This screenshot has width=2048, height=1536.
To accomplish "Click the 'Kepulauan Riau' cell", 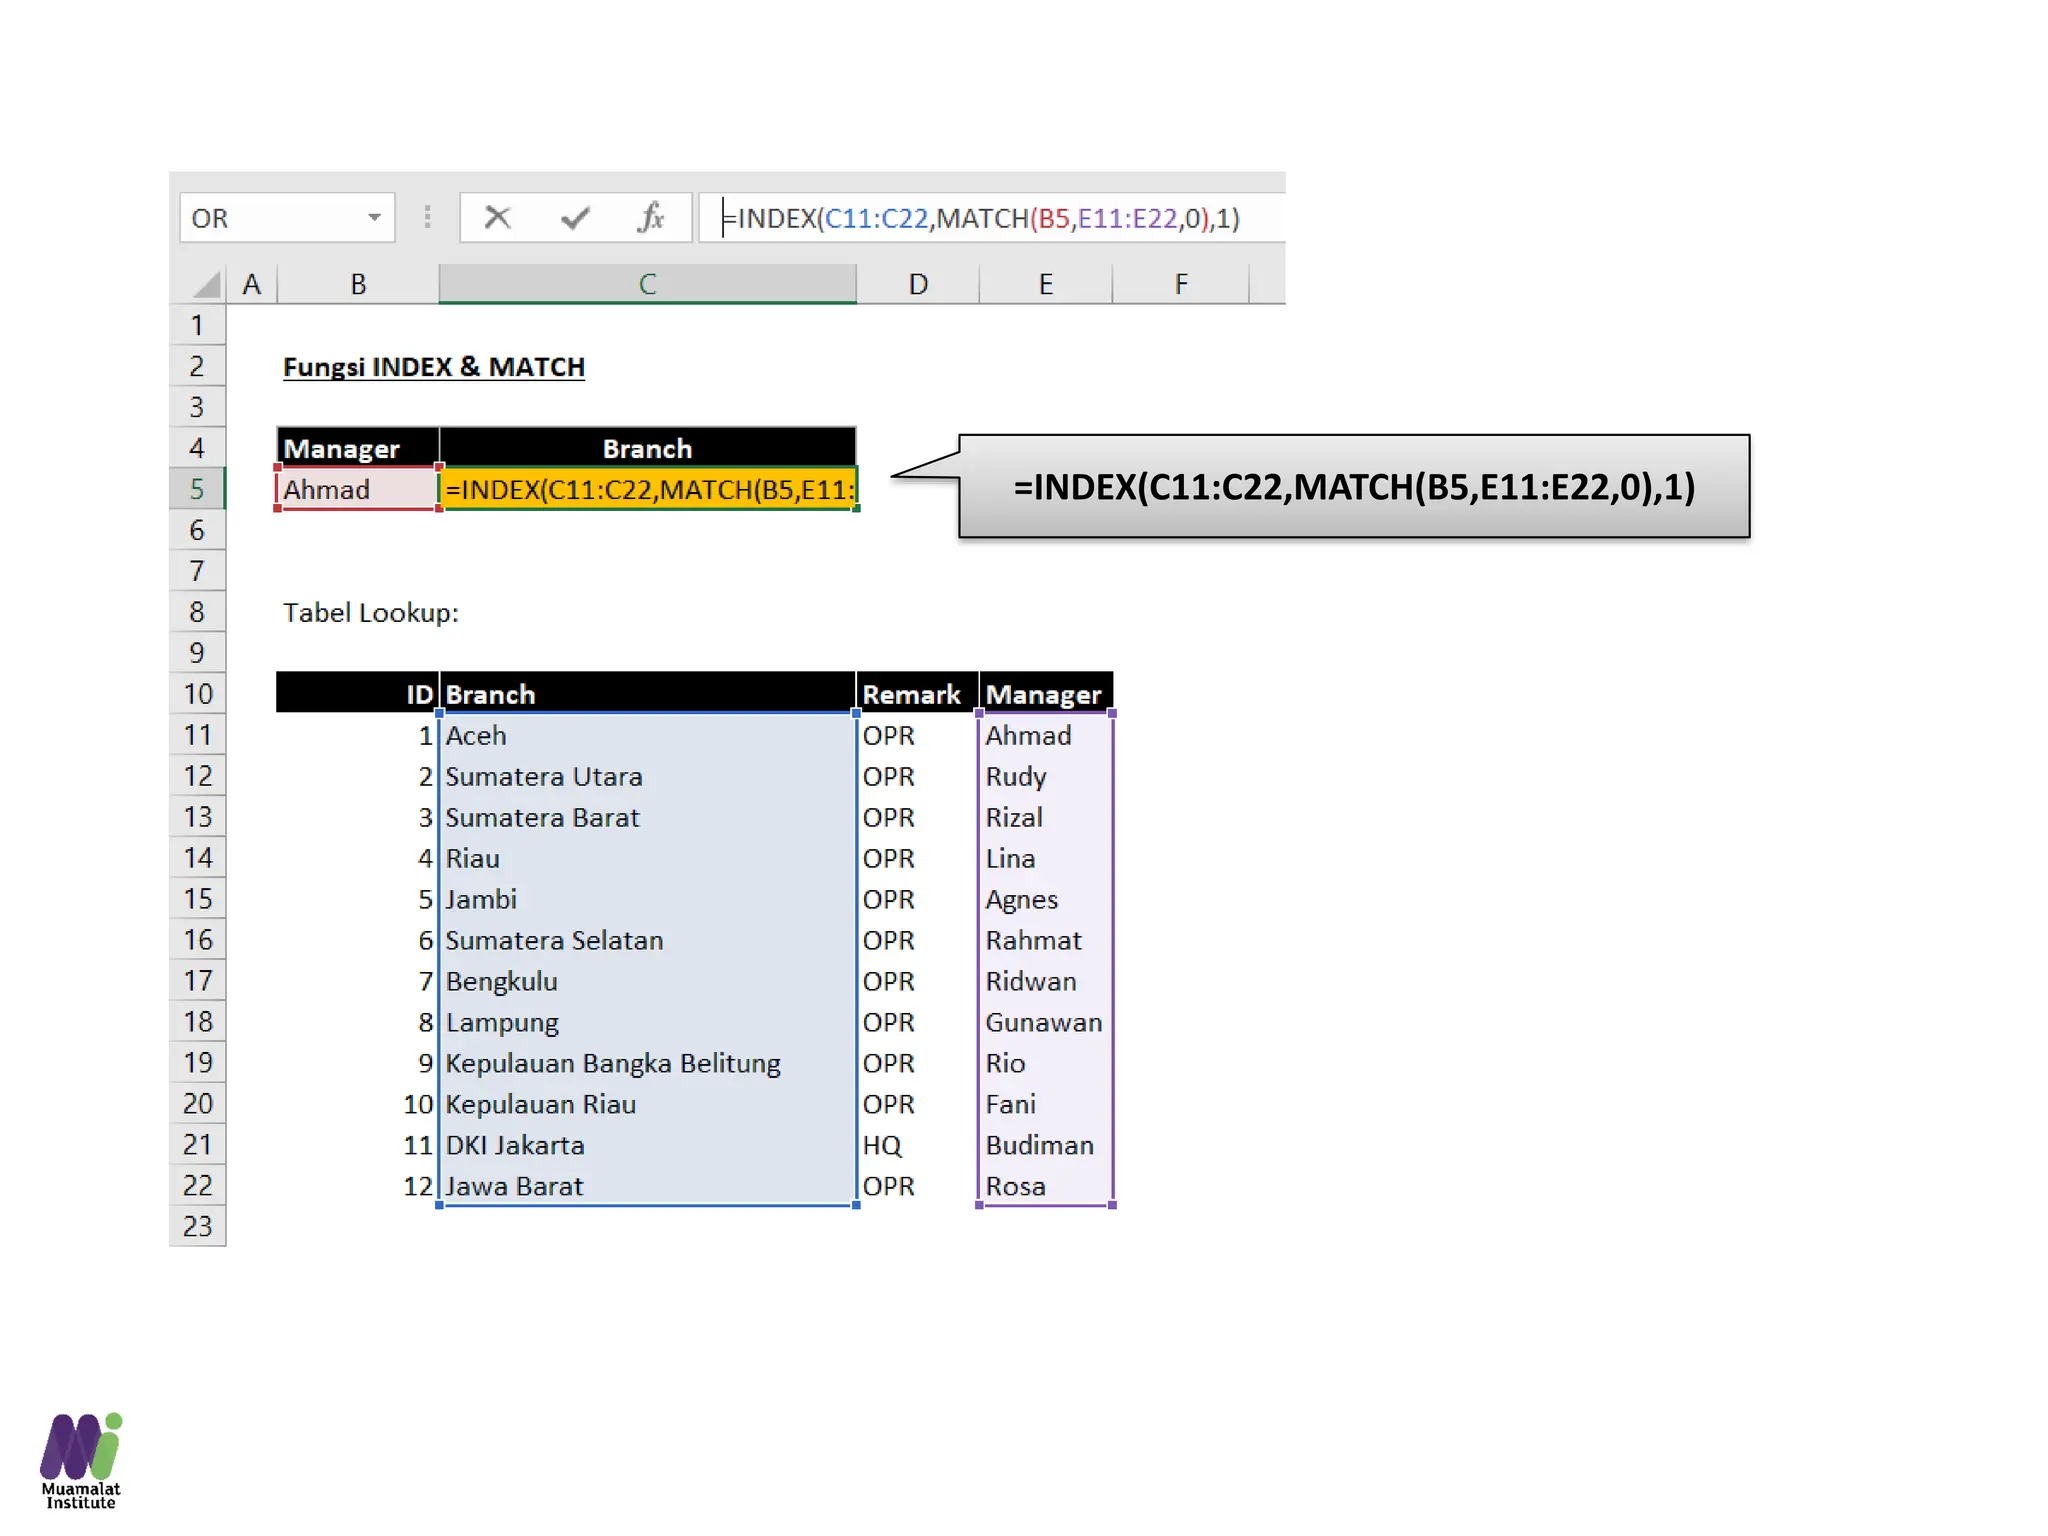I will point(648,1104).
